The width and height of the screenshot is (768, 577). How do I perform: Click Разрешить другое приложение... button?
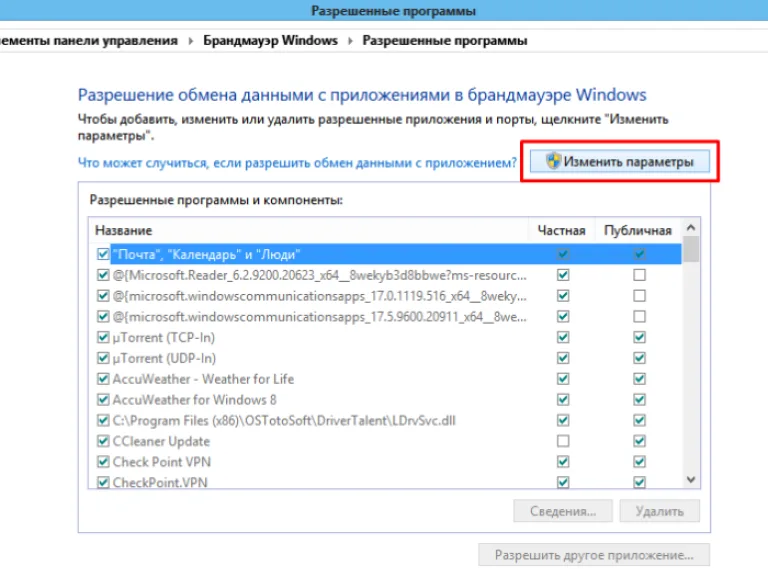594,555
